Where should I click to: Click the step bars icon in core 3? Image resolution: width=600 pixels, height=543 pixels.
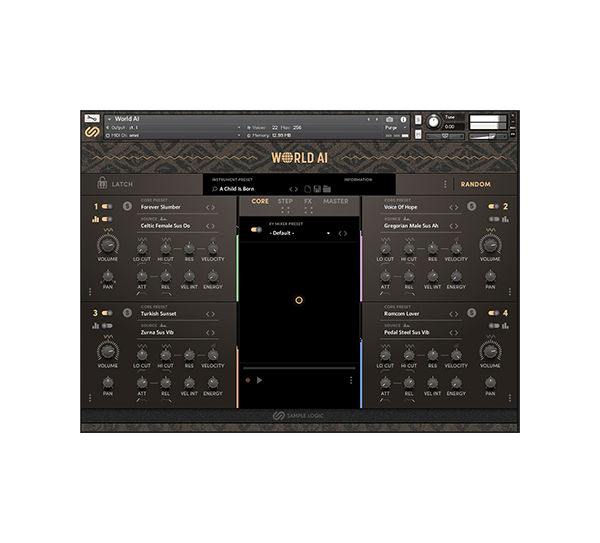click(95, 326)
